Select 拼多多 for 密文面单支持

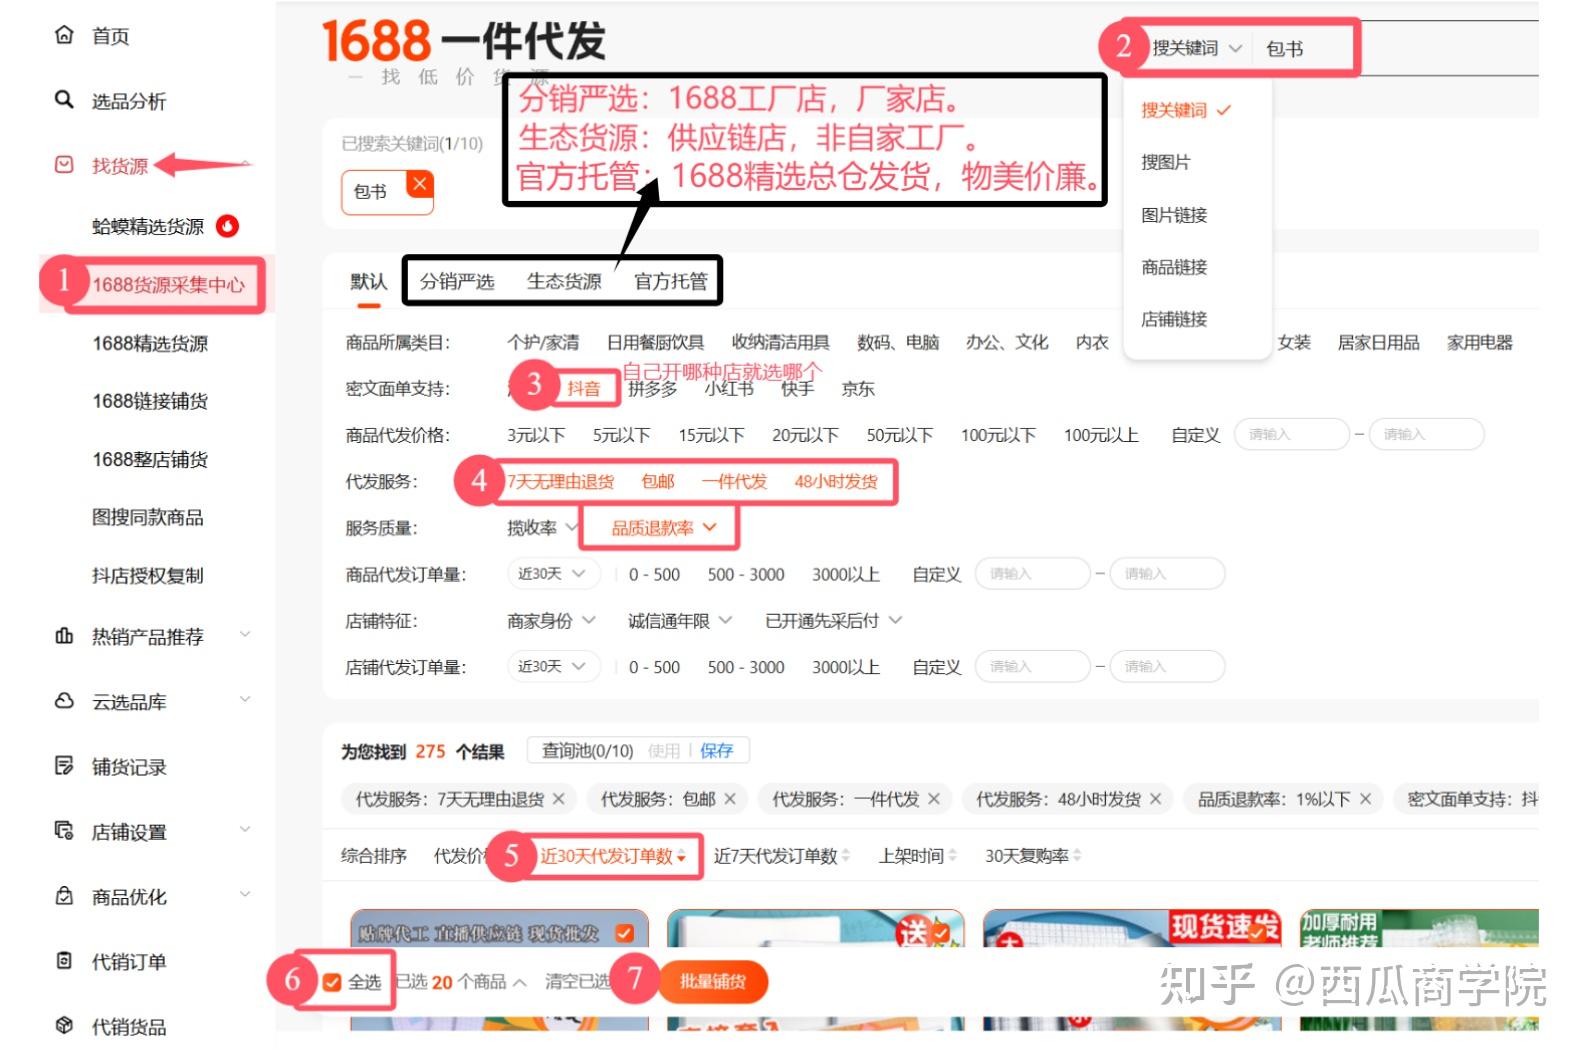click(653, 389)
